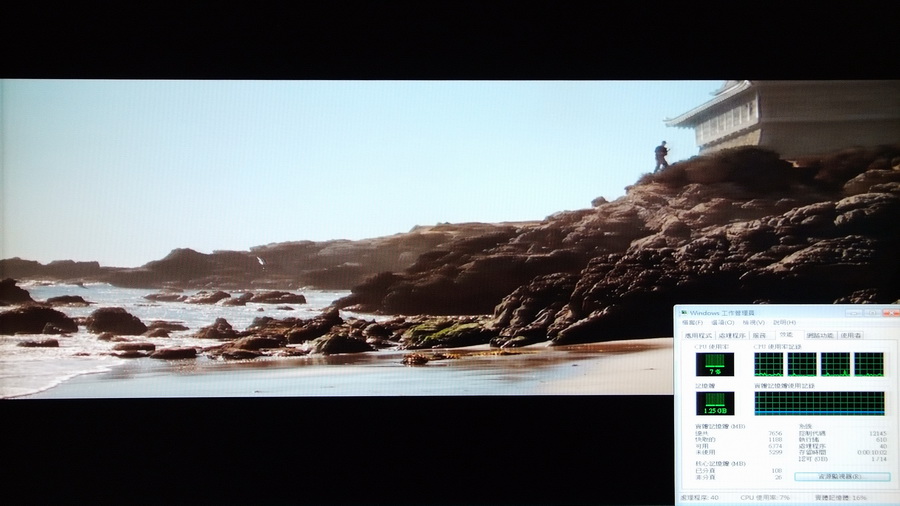
Task: Click the handles value 12145
Action: tap(878, 434)
